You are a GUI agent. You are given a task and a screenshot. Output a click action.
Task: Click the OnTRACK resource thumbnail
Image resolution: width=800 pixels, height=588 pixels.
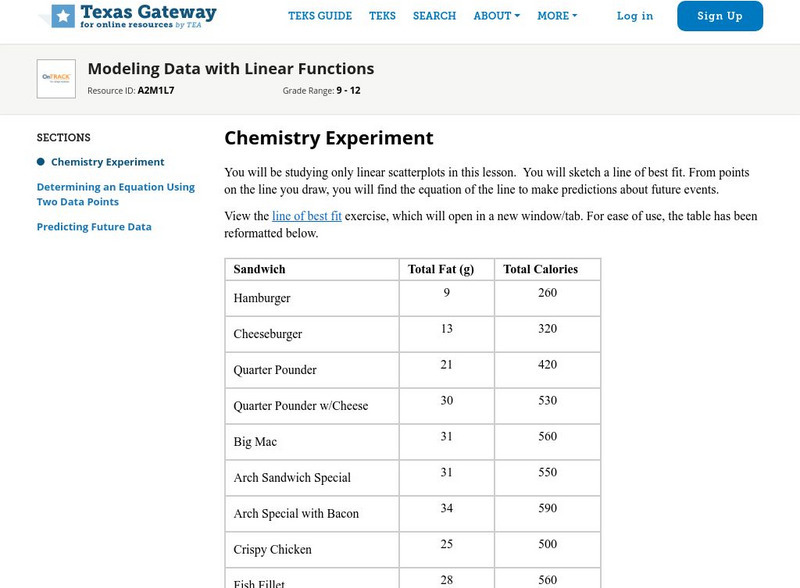coord(56,78)
